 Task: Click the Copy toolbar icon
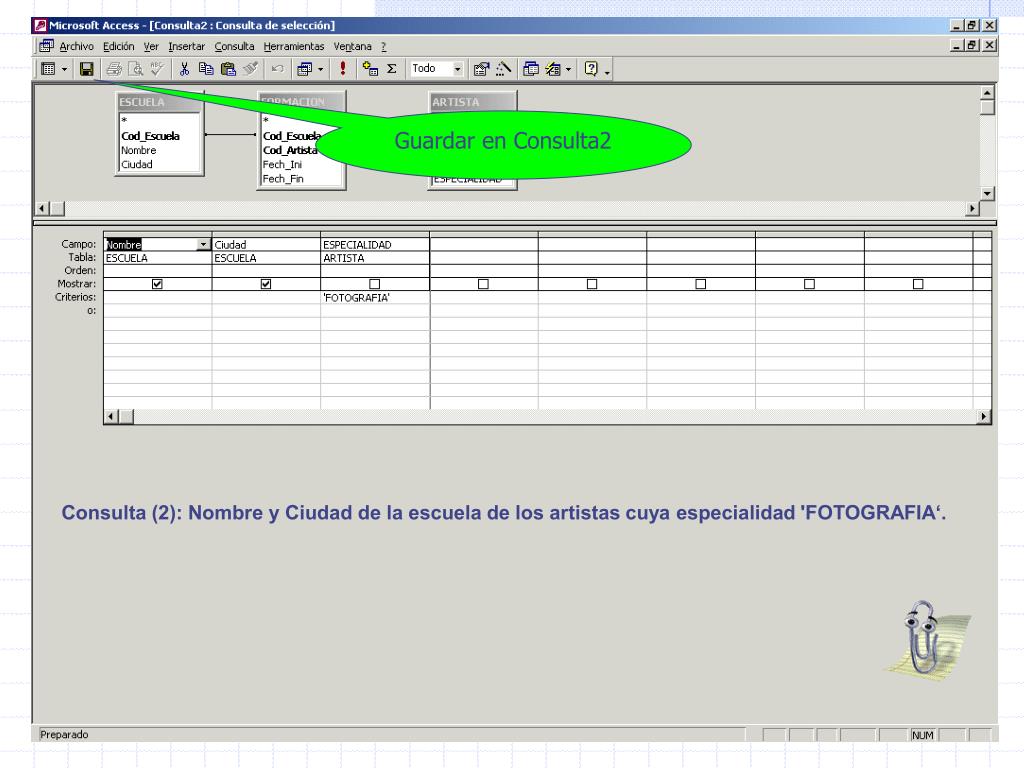[x=206, y=69]
